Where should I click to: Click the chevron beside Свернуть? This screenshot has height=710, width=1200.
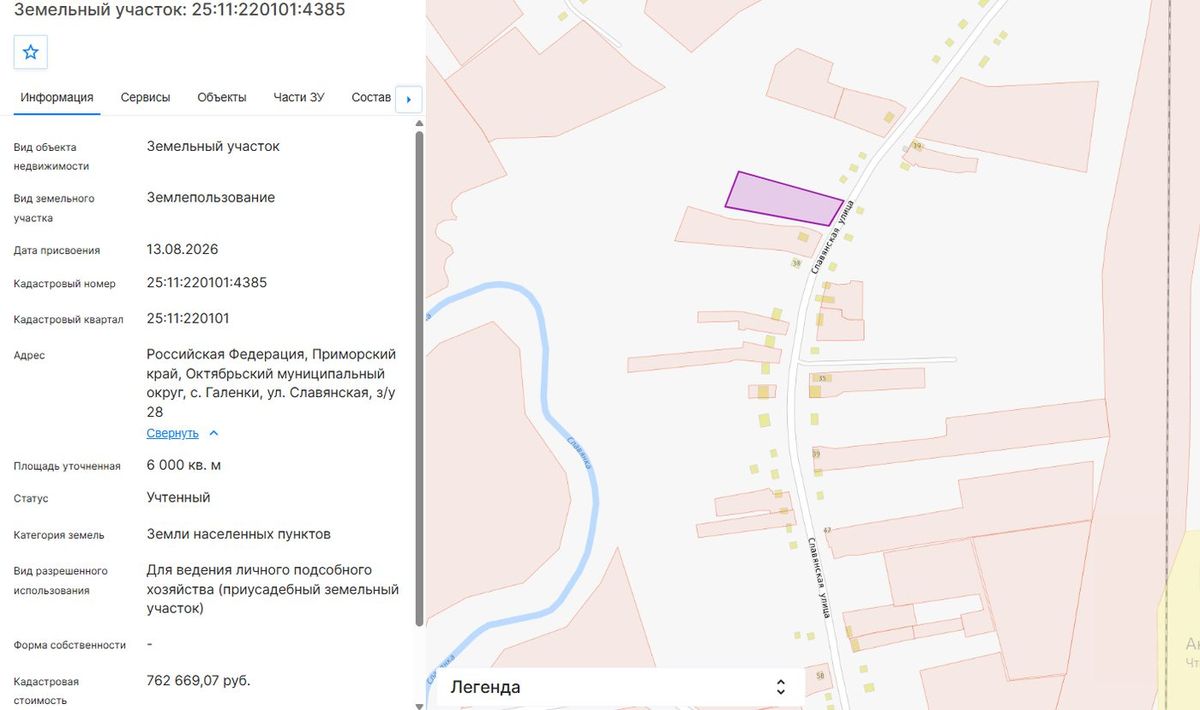pos(214,434)
